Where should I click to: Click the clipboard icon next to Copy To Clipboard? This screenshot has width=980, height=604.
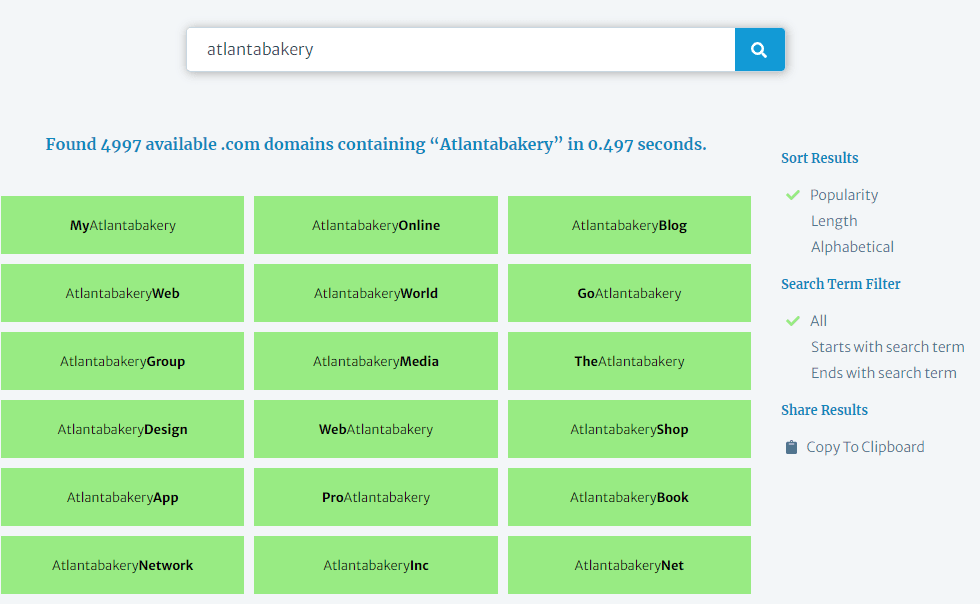tap(790, 447)
